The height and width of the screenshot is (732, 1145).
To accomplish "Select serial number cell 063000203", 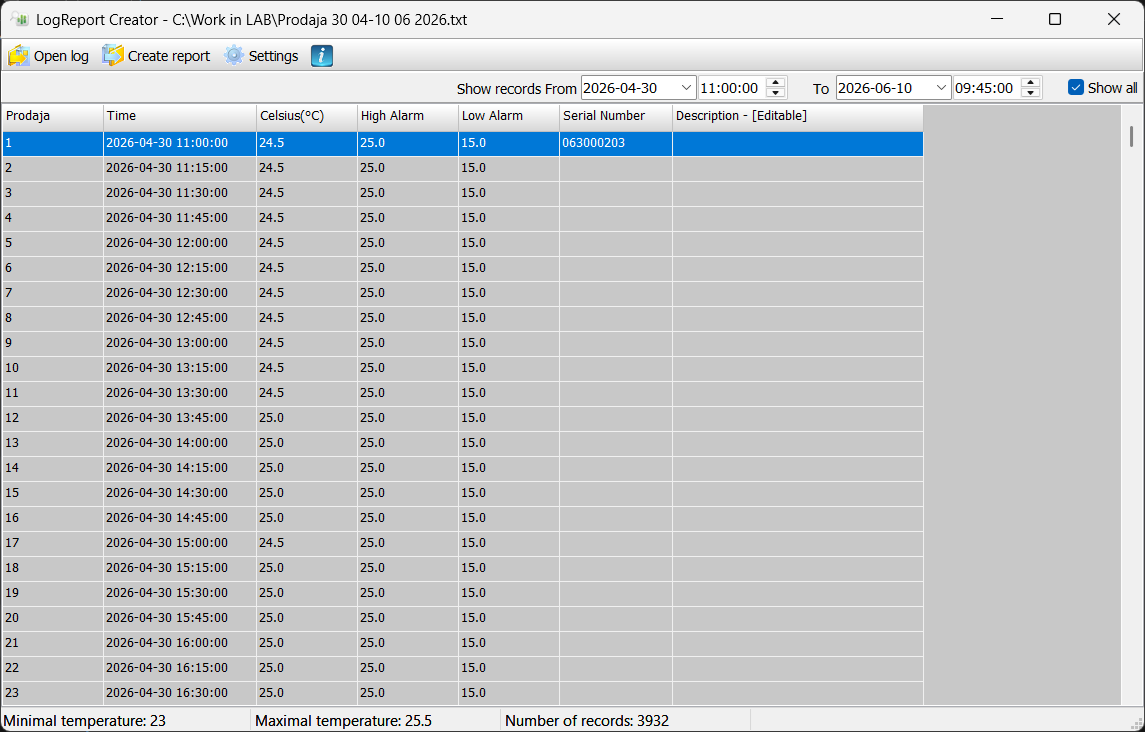I will point(616,143).
